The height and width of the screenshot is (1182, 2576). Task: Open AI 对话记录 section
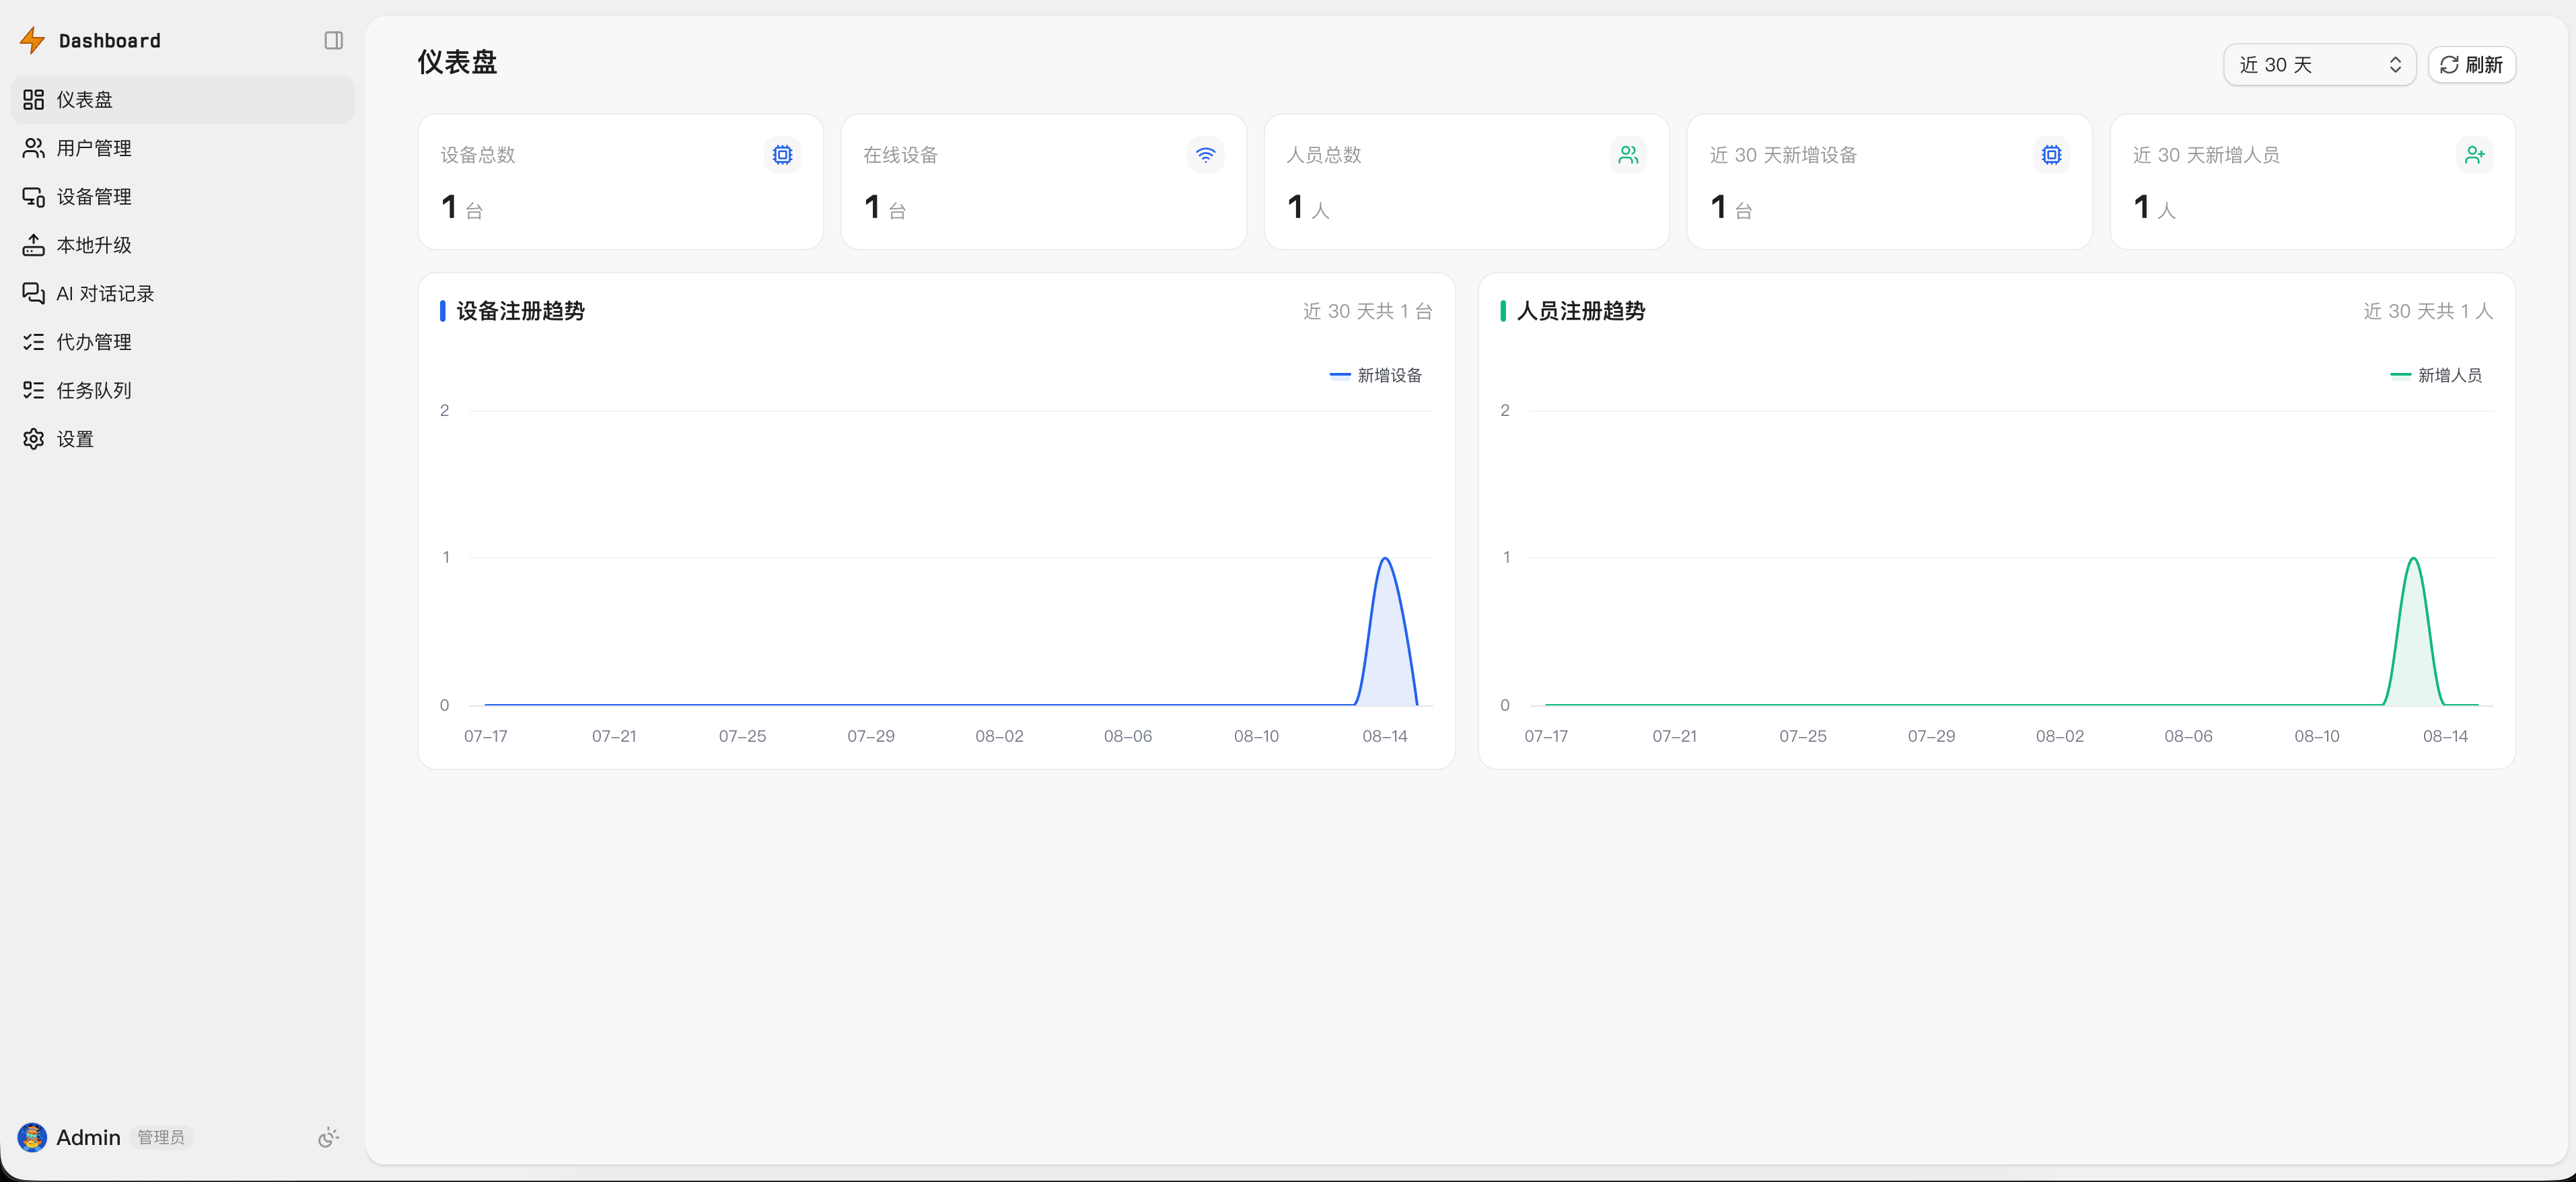coord(183,293)
